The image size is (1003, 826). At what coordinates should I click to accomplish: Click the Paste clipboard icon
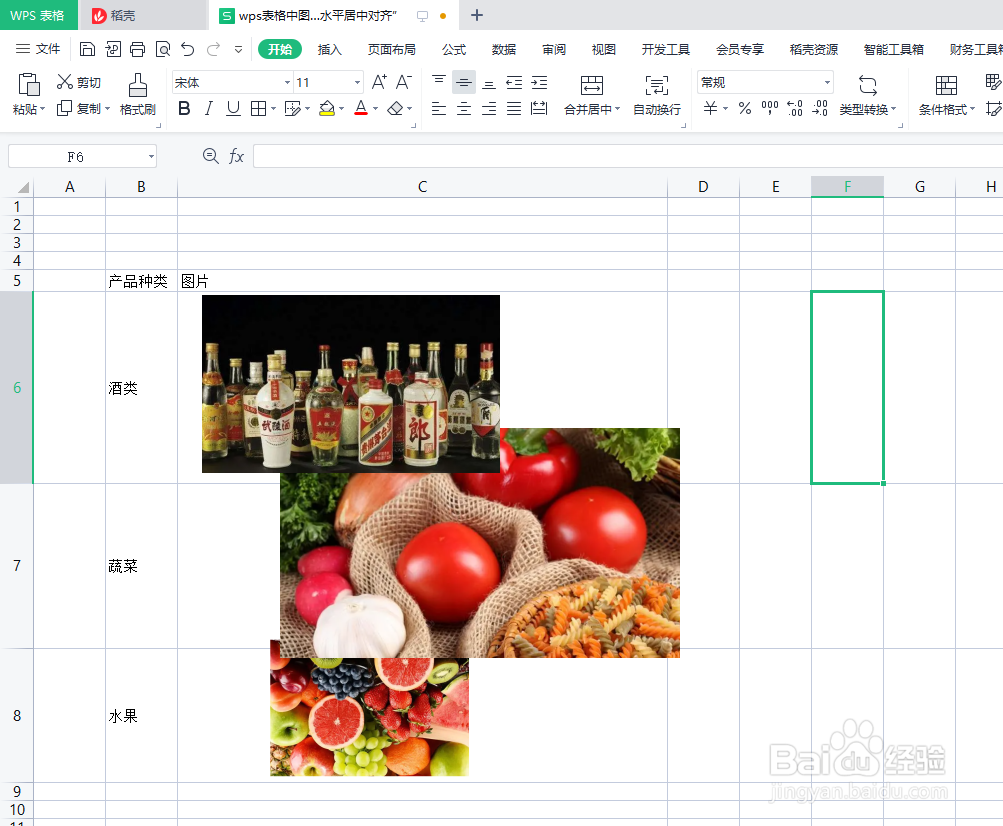pyautogui.click(x=29, y=85)
